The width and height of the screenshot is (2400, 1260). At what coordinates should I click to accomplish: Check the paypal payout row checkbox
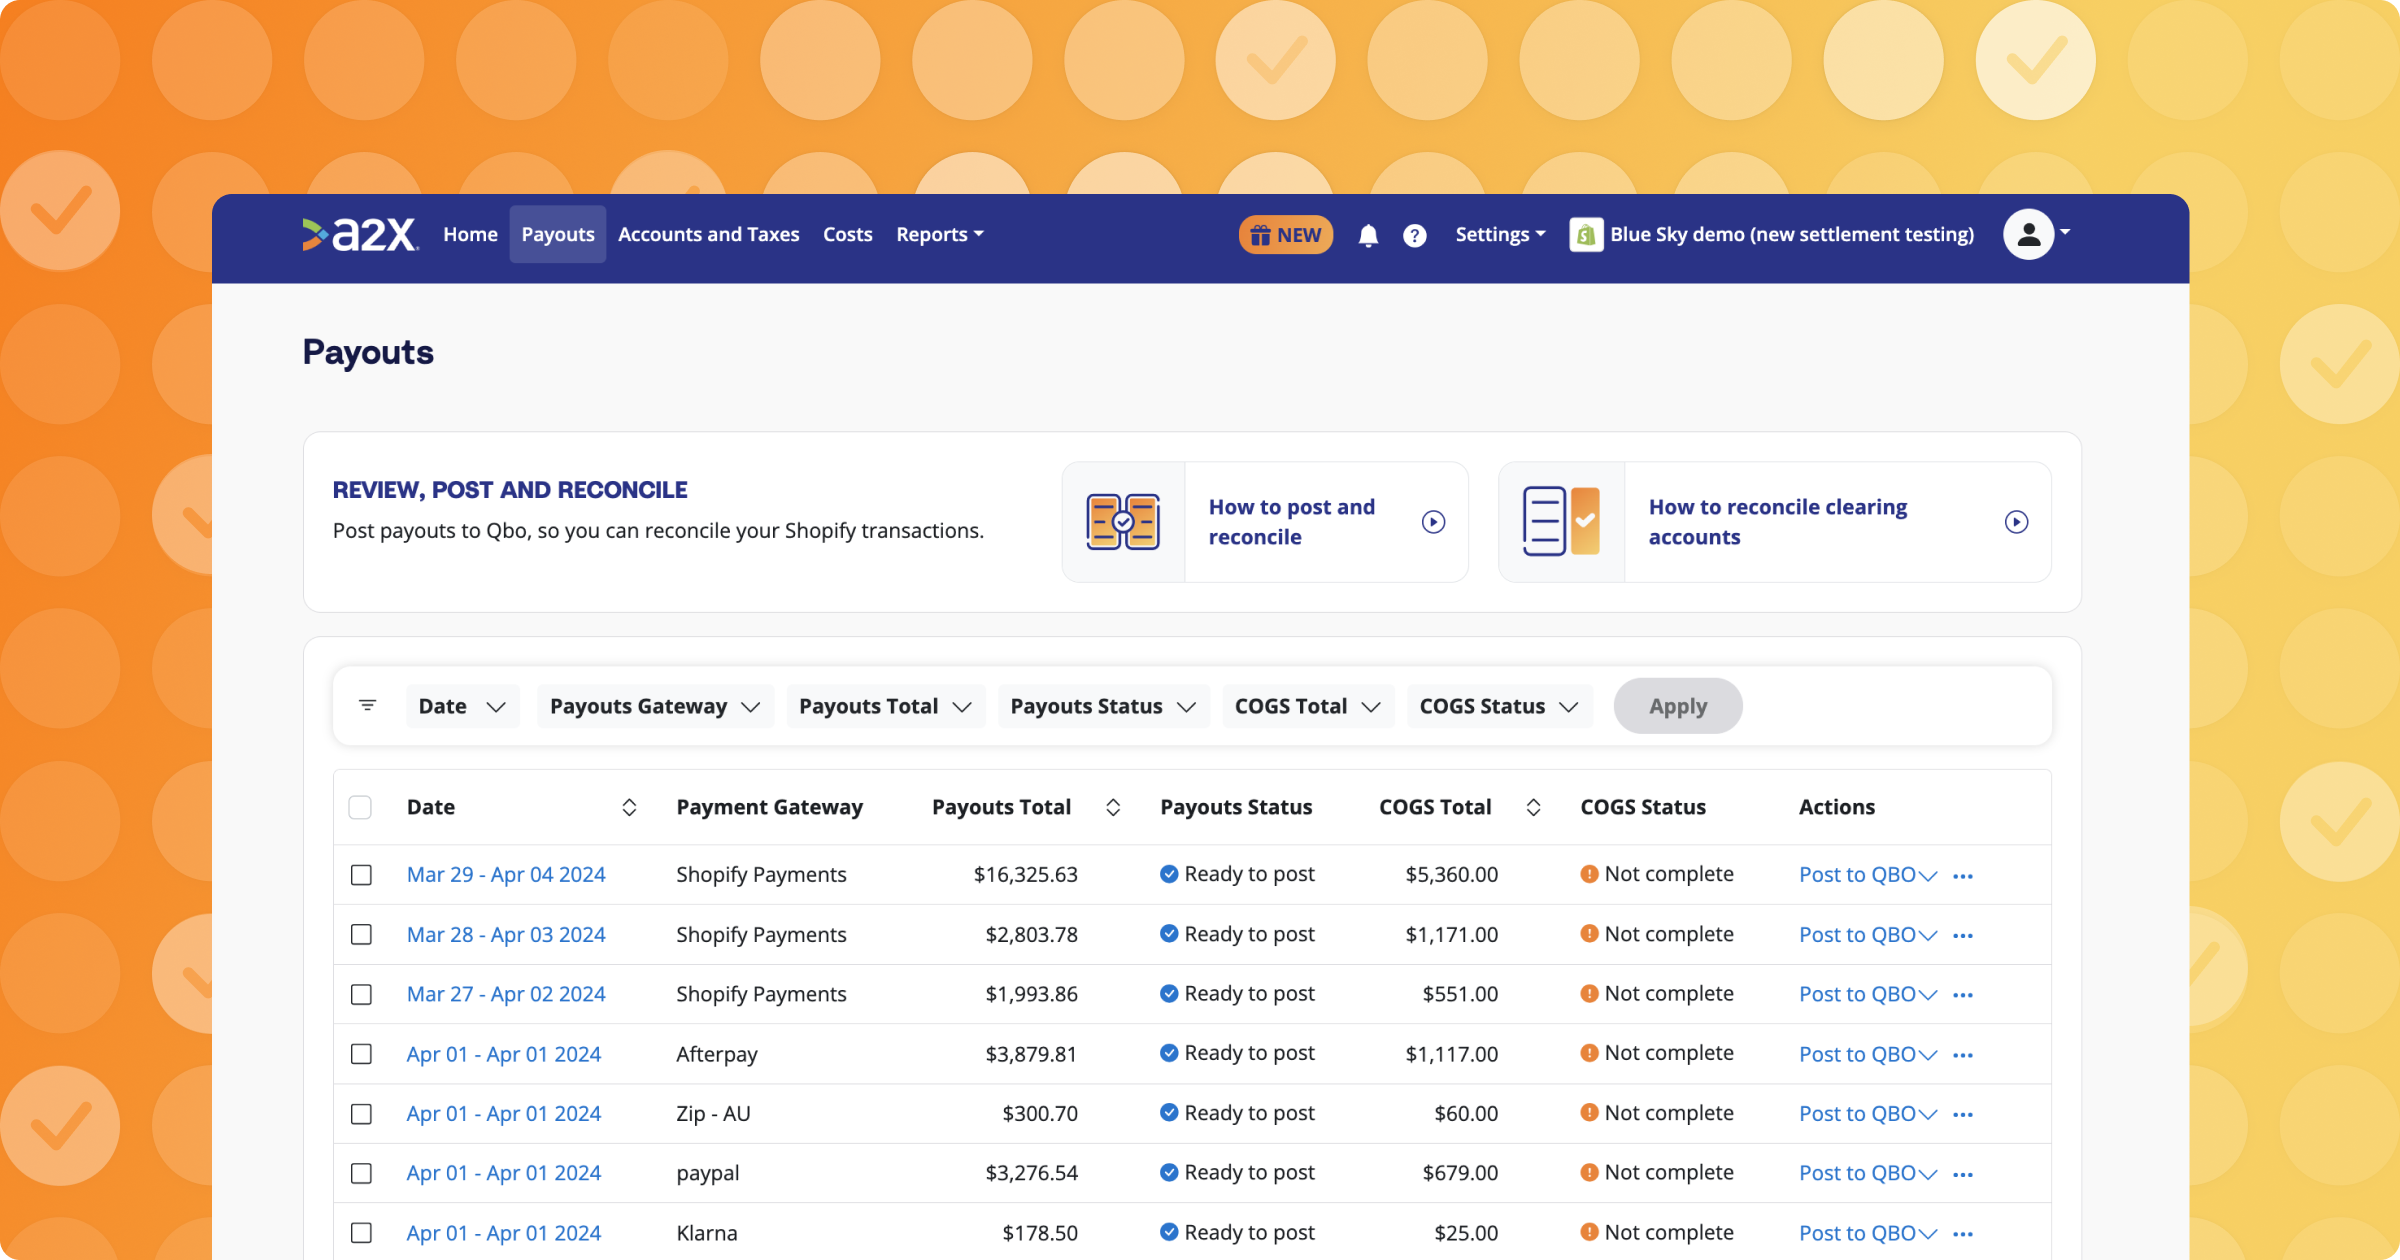click(x=361, y=1173)
